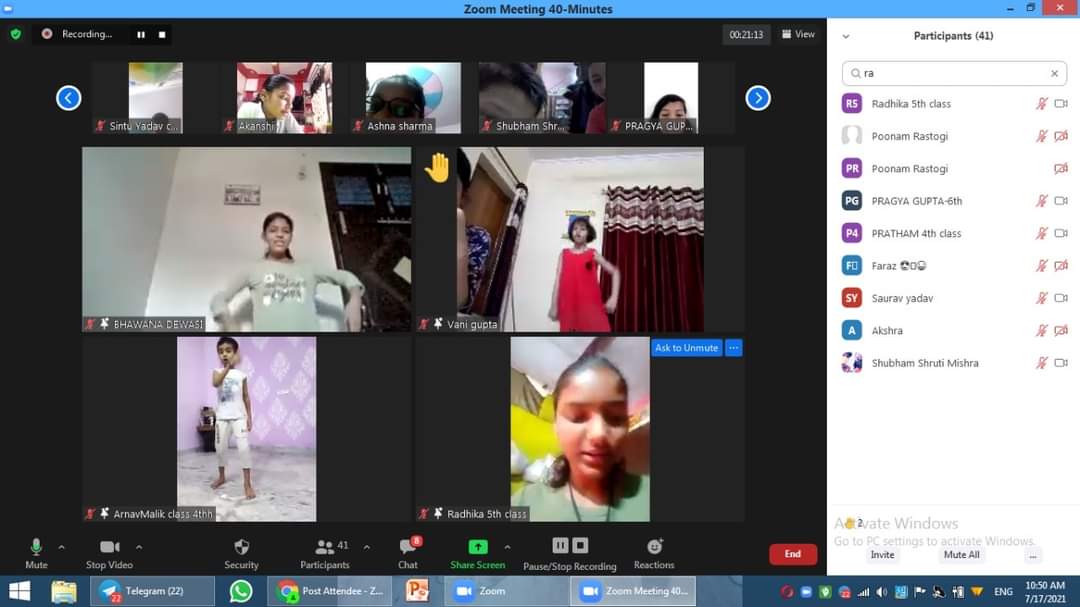This screenshot has width=1080, height=607.
Task: Toggle the Participants panel button
Action: (324, 554)
